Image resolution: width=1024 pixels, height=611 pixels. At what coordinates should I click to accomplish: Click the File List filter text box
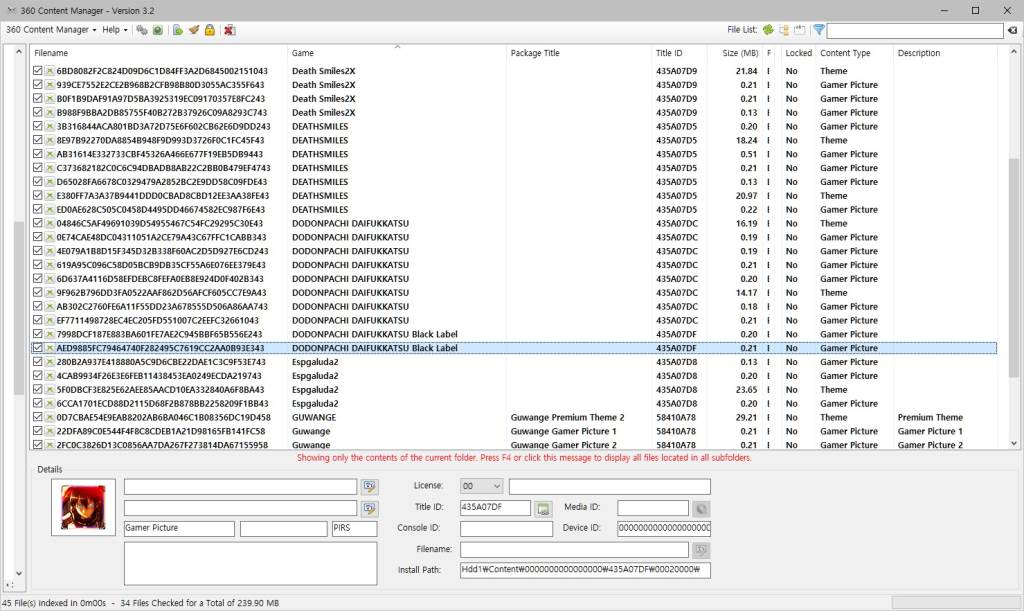coord(915,30)
